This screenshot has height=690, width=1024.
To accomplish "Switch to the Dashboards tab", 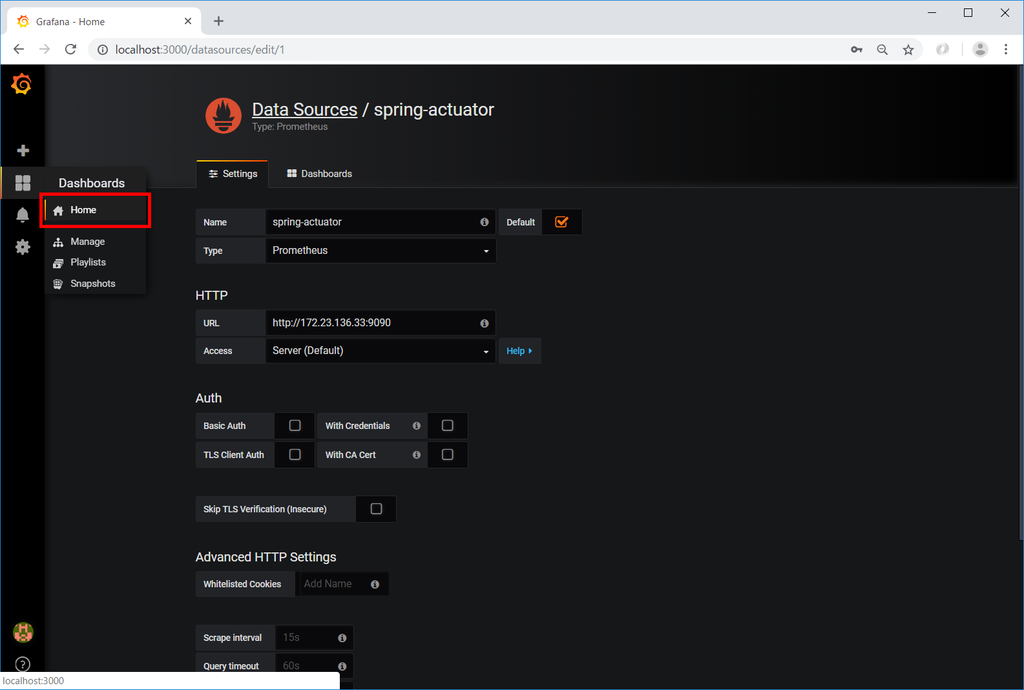I will coord(319,174).
